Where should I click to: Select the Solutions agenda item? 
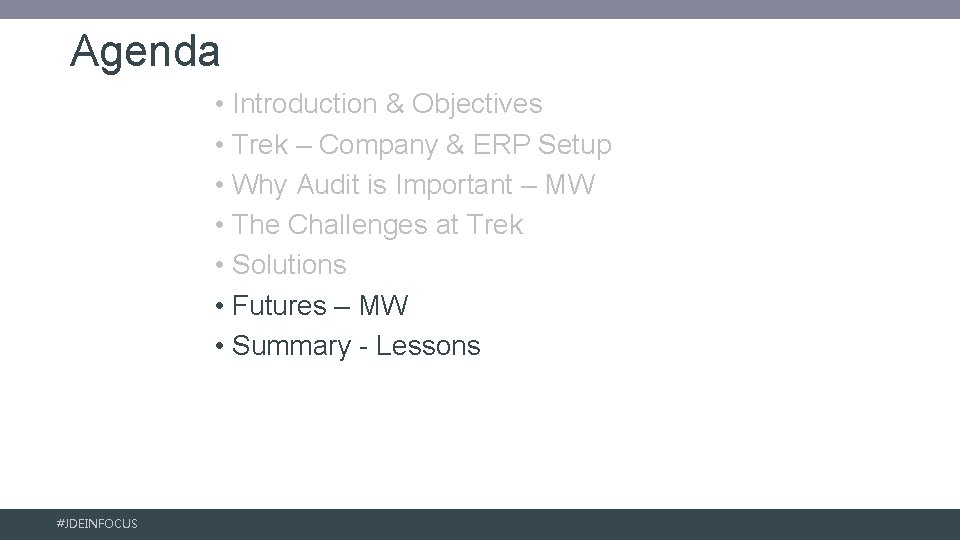coord(288,265)
